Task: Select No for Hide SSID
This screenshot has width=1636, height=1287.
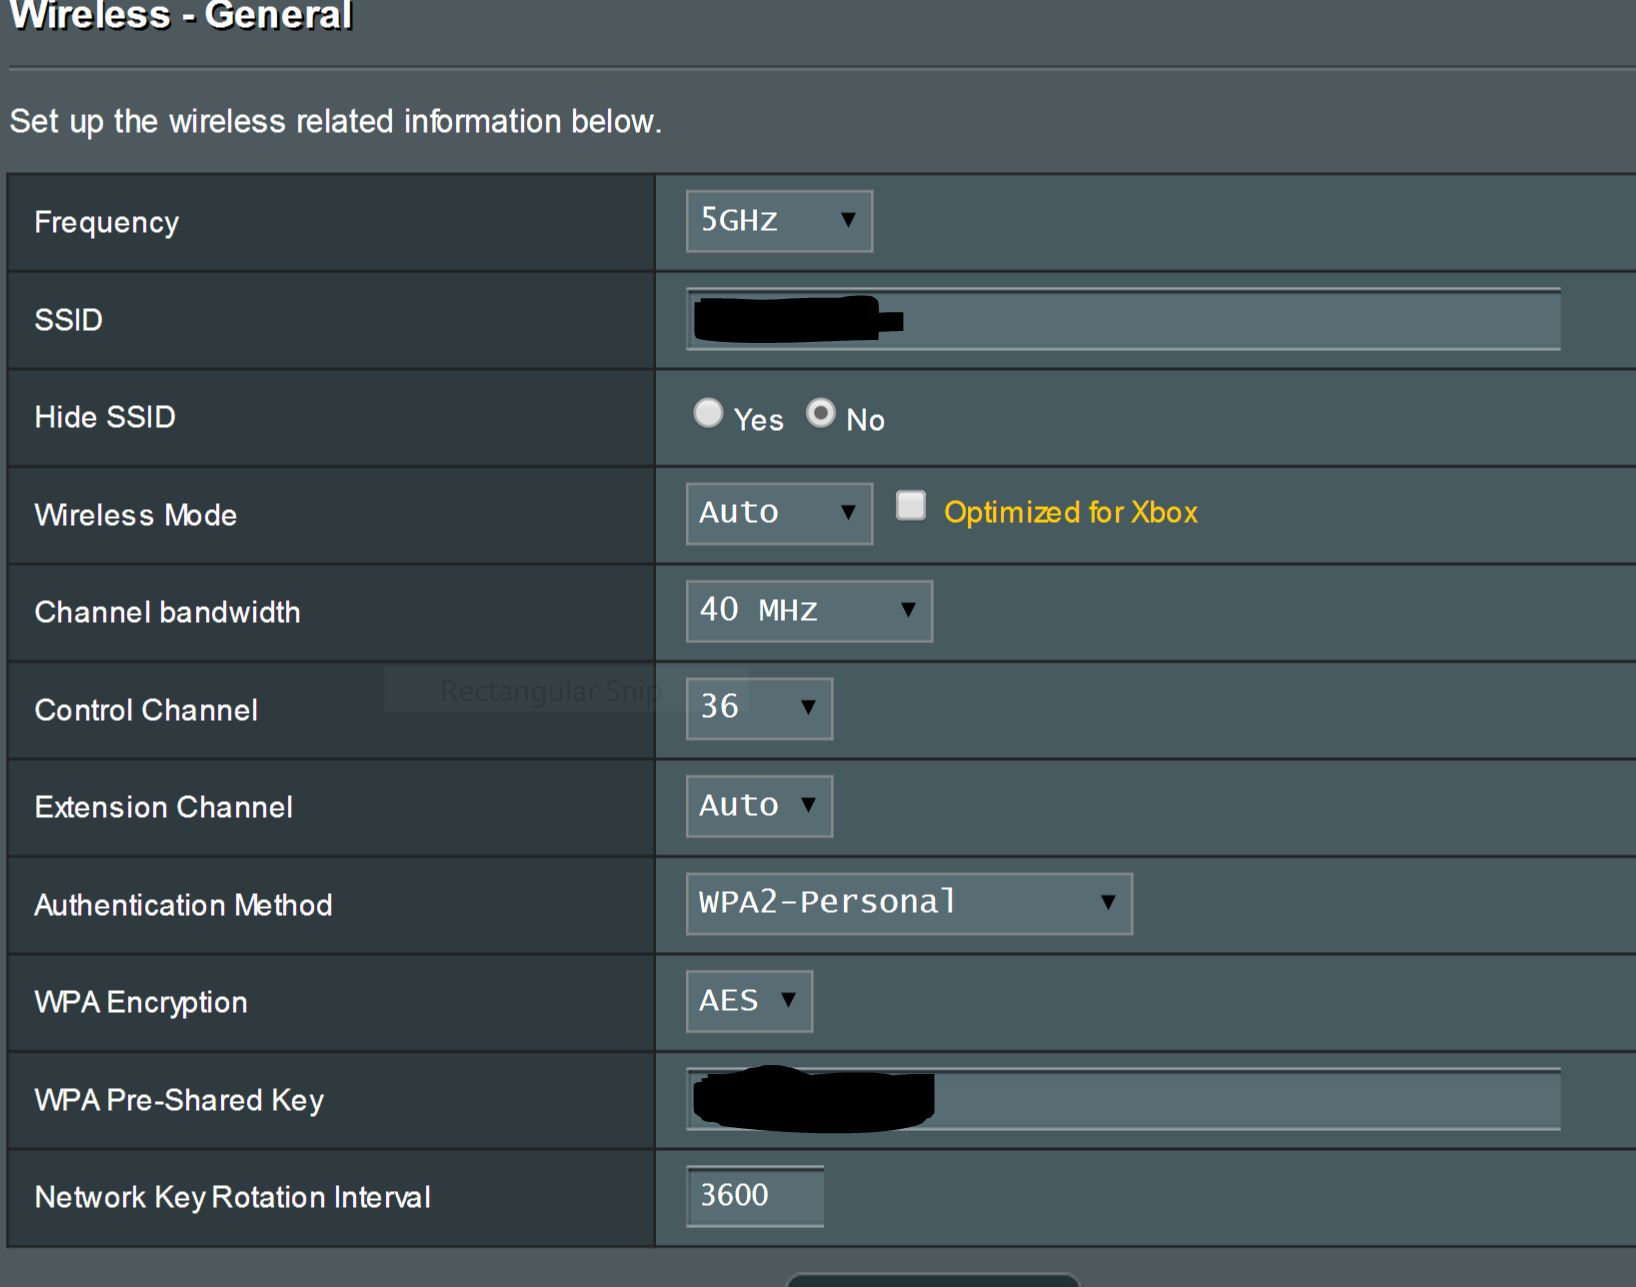Action: (821, 413)
